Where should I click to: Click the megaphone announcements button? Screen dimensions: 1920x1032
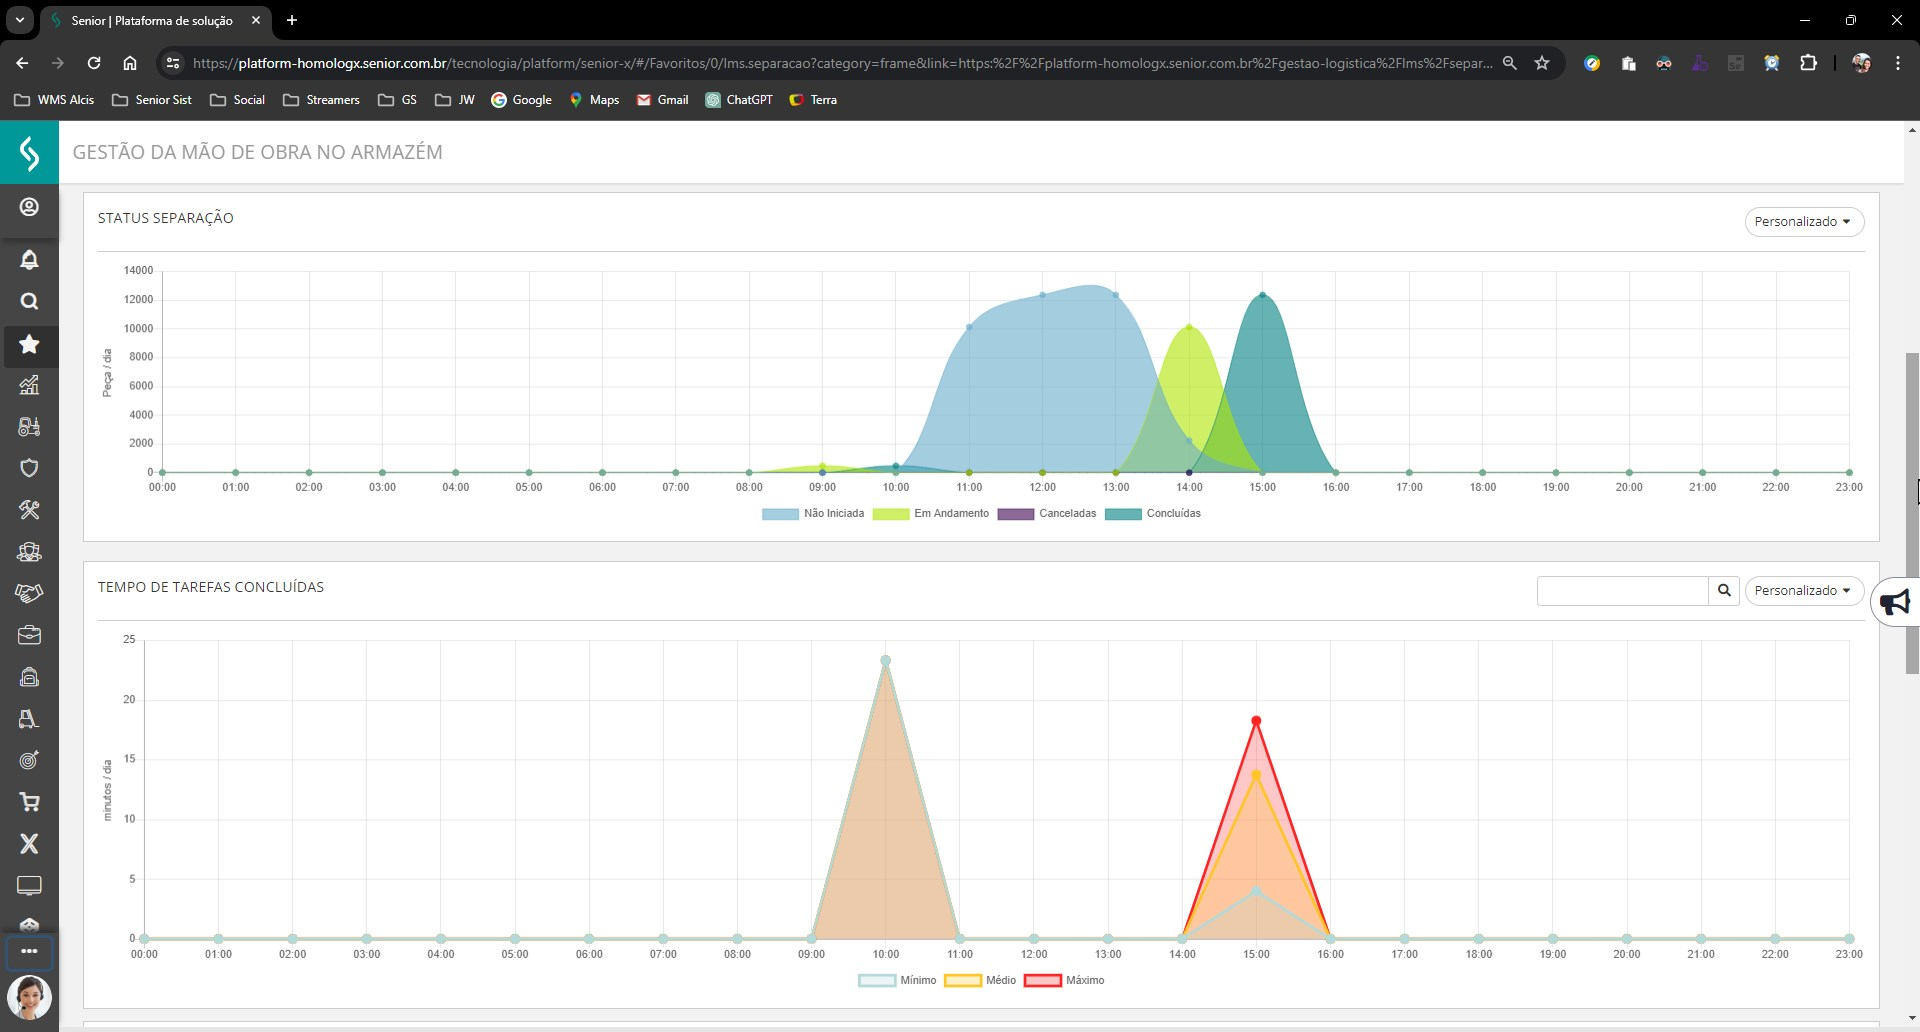(1895, 602)
